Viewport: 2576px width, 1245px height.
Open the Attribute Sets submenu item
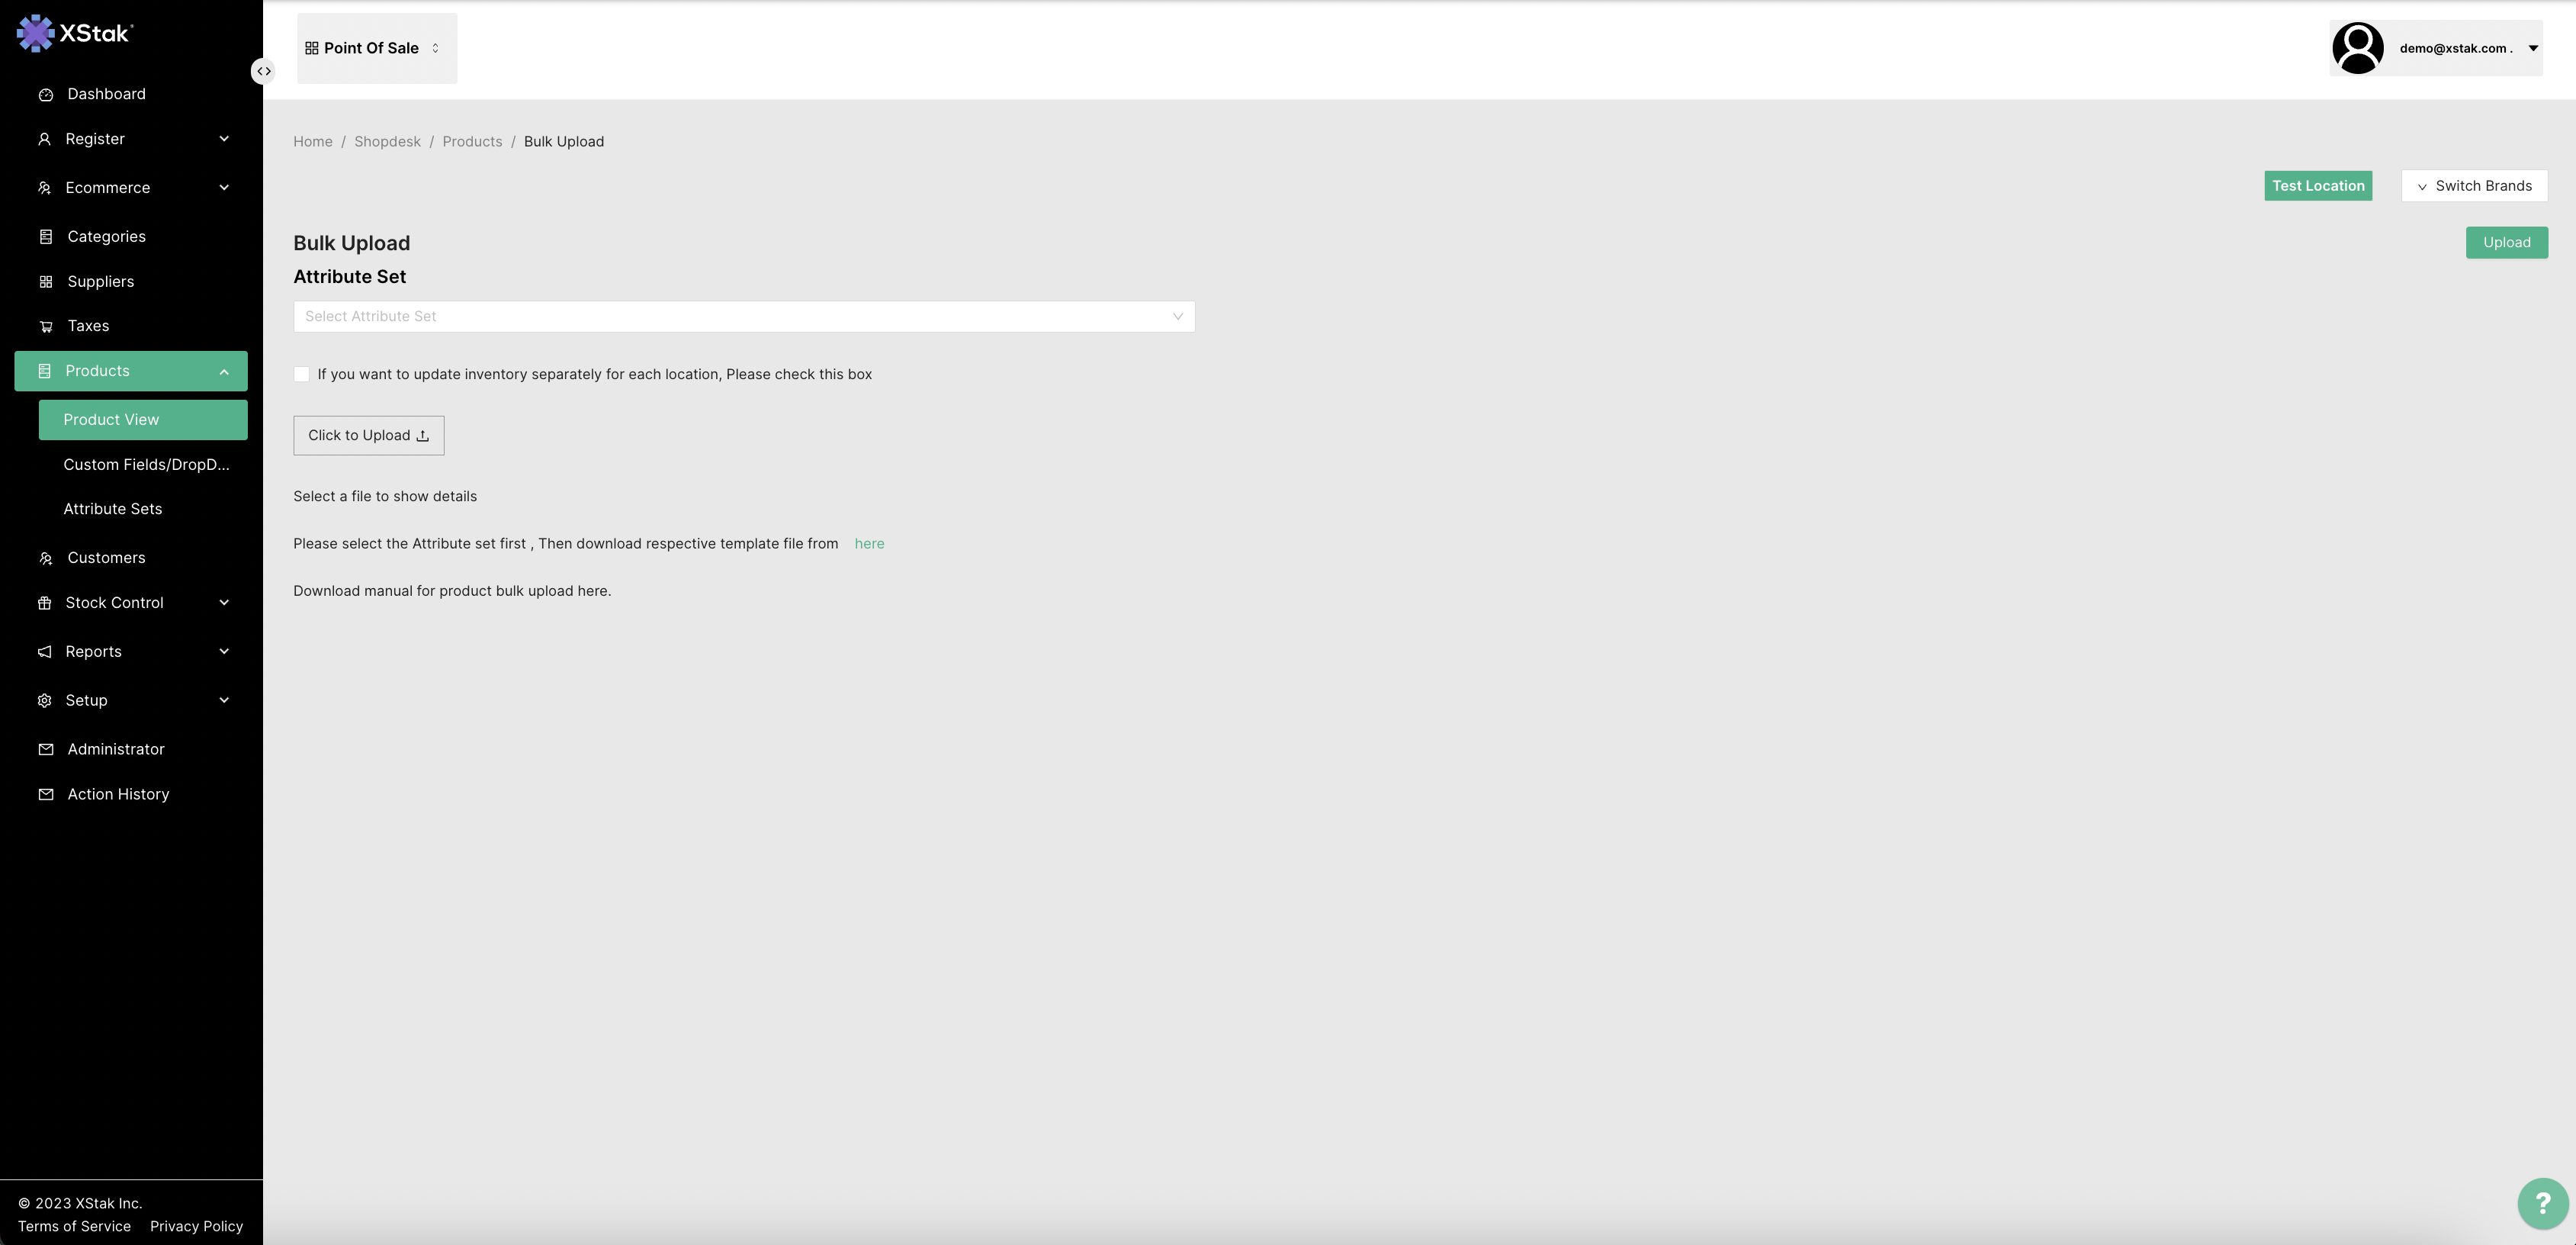(x=113, y=509)
